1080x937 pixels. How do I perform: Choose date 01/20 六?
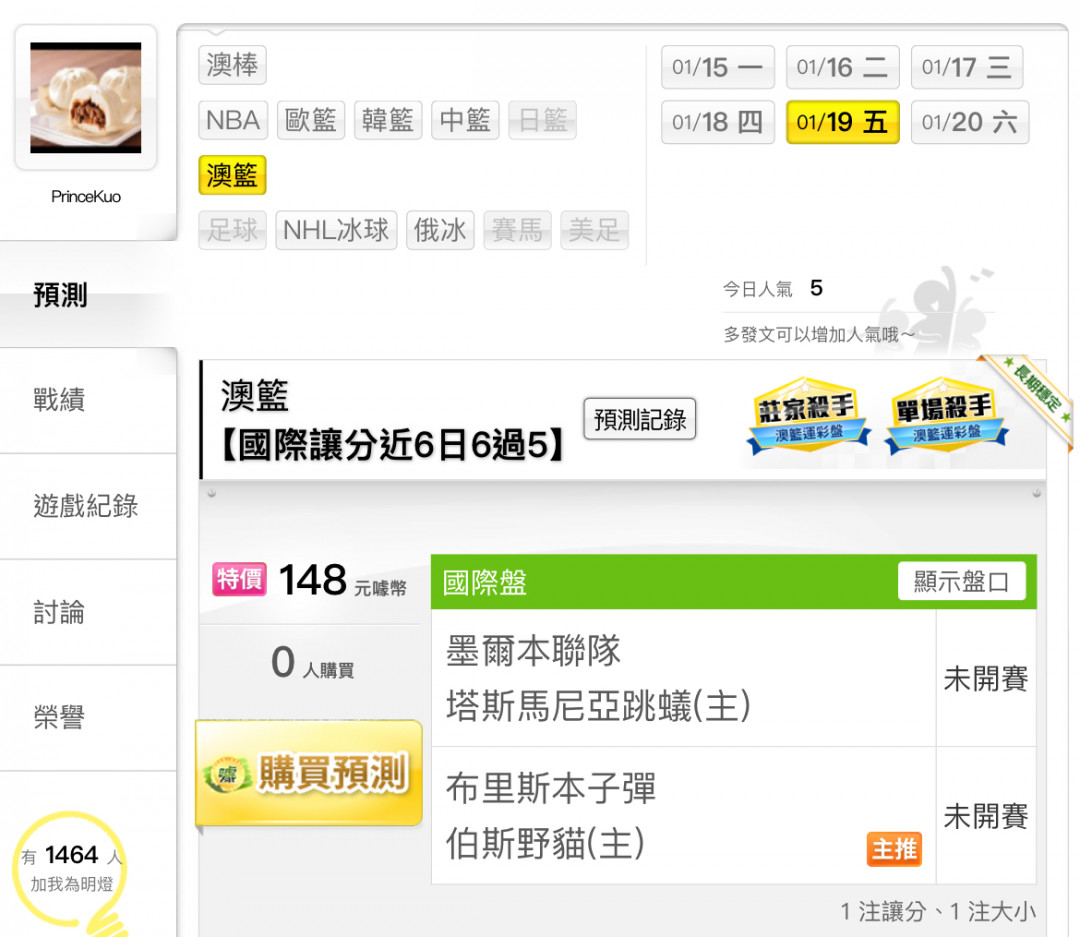[x=969, y=122]
